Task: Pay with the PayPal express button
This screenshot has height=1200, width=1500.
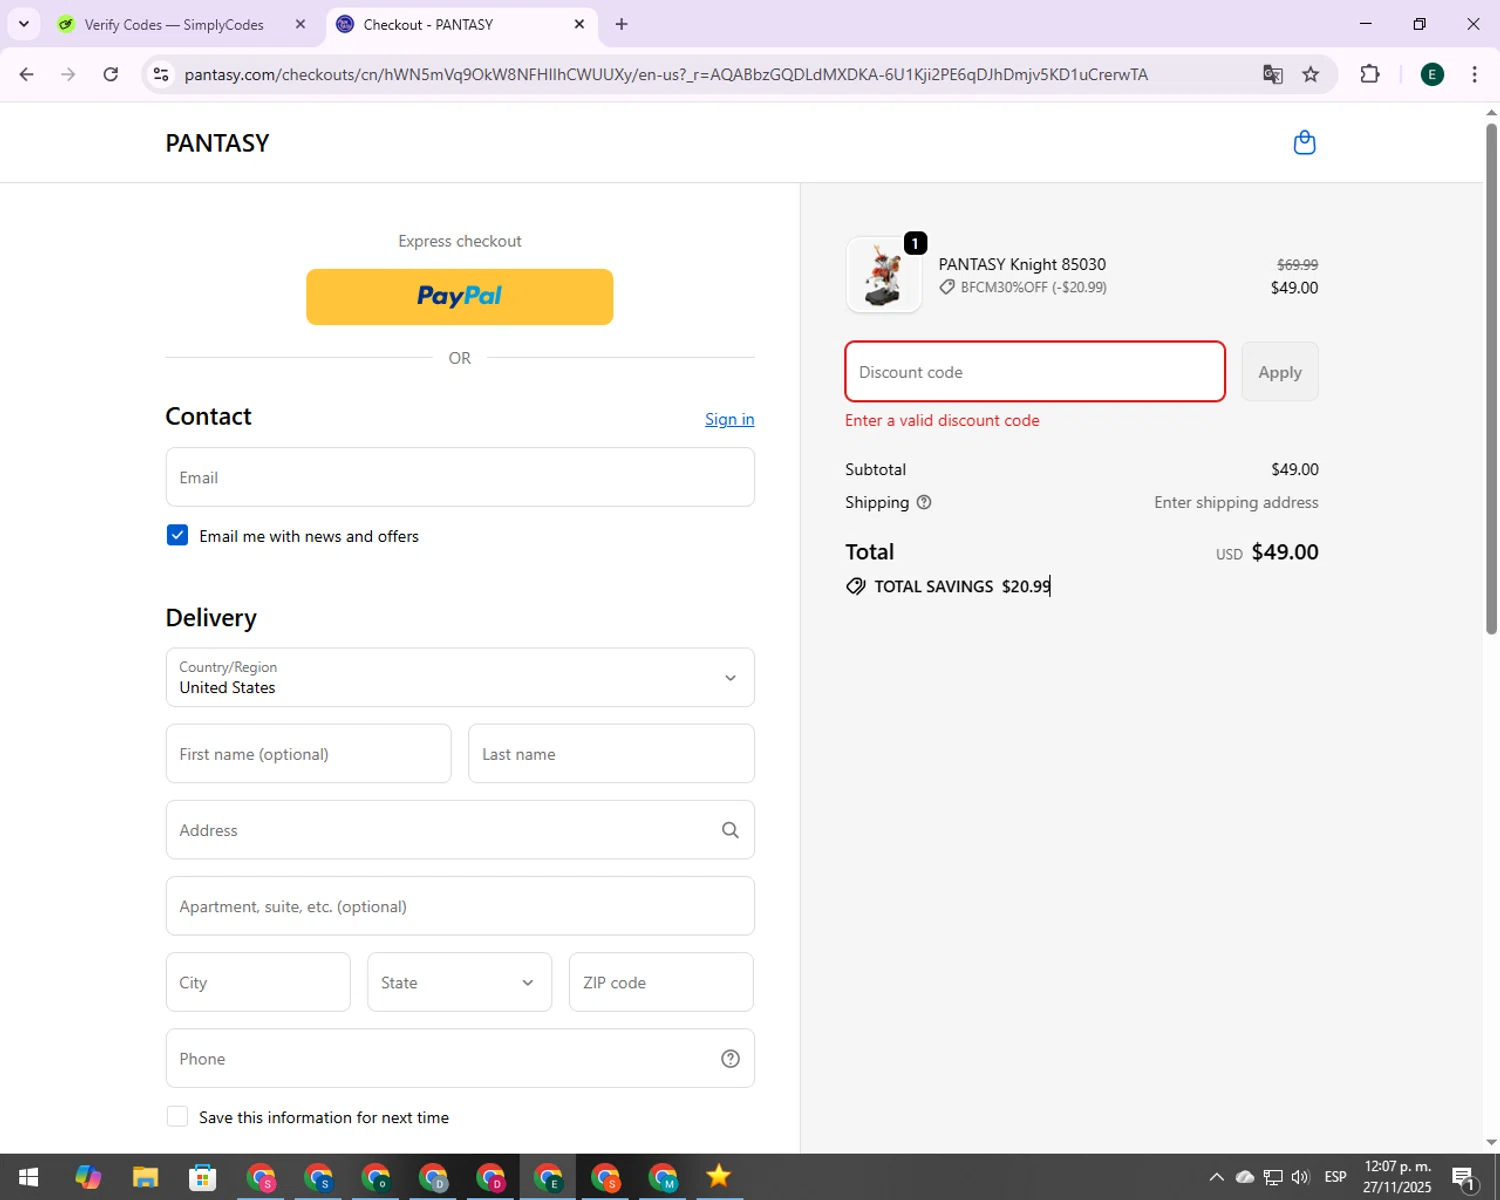Action: pyautogui.click(x=460, y=297)
